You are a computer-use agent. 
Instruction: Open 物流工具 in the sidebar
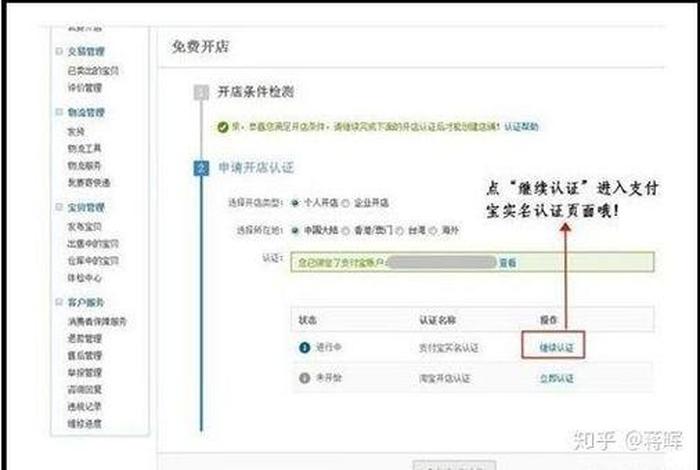[85, 148]
